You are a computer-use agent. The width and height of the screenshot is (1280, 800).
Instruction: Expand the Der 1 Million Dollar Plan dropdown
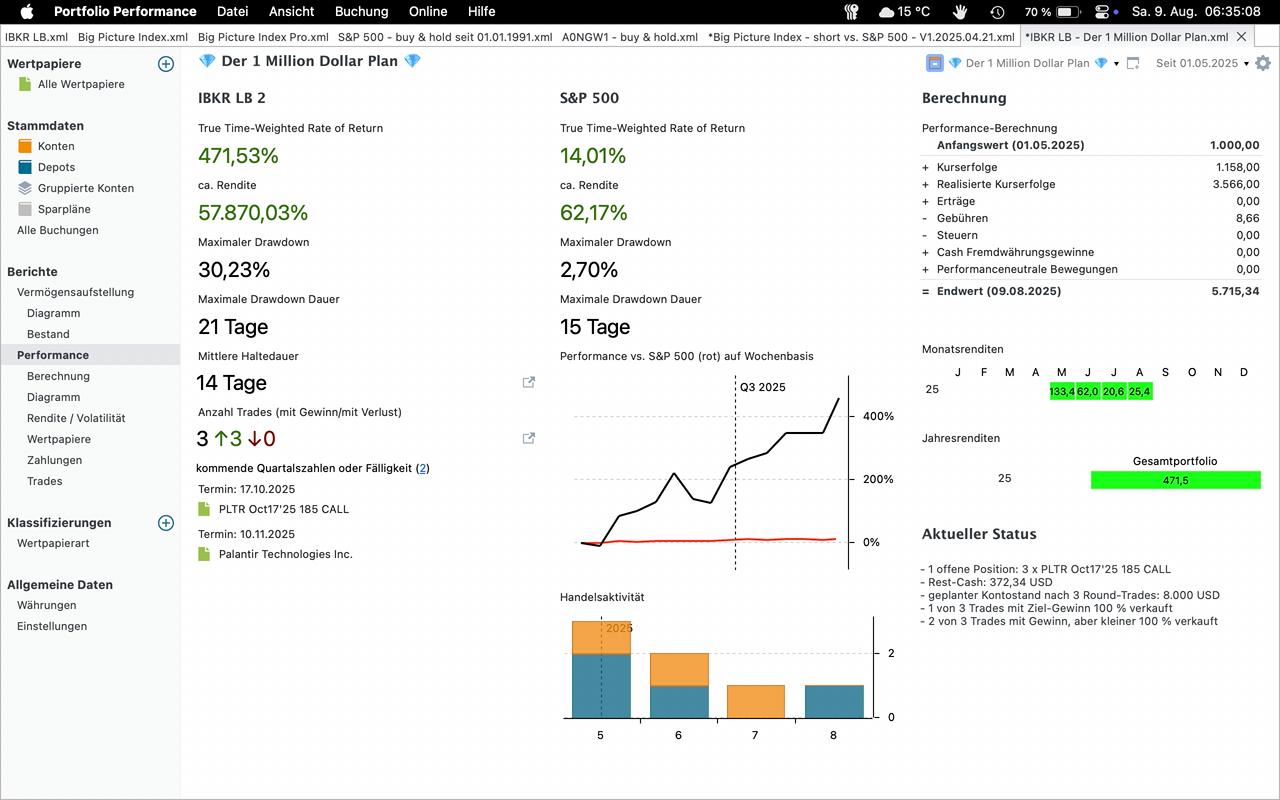1116,64
